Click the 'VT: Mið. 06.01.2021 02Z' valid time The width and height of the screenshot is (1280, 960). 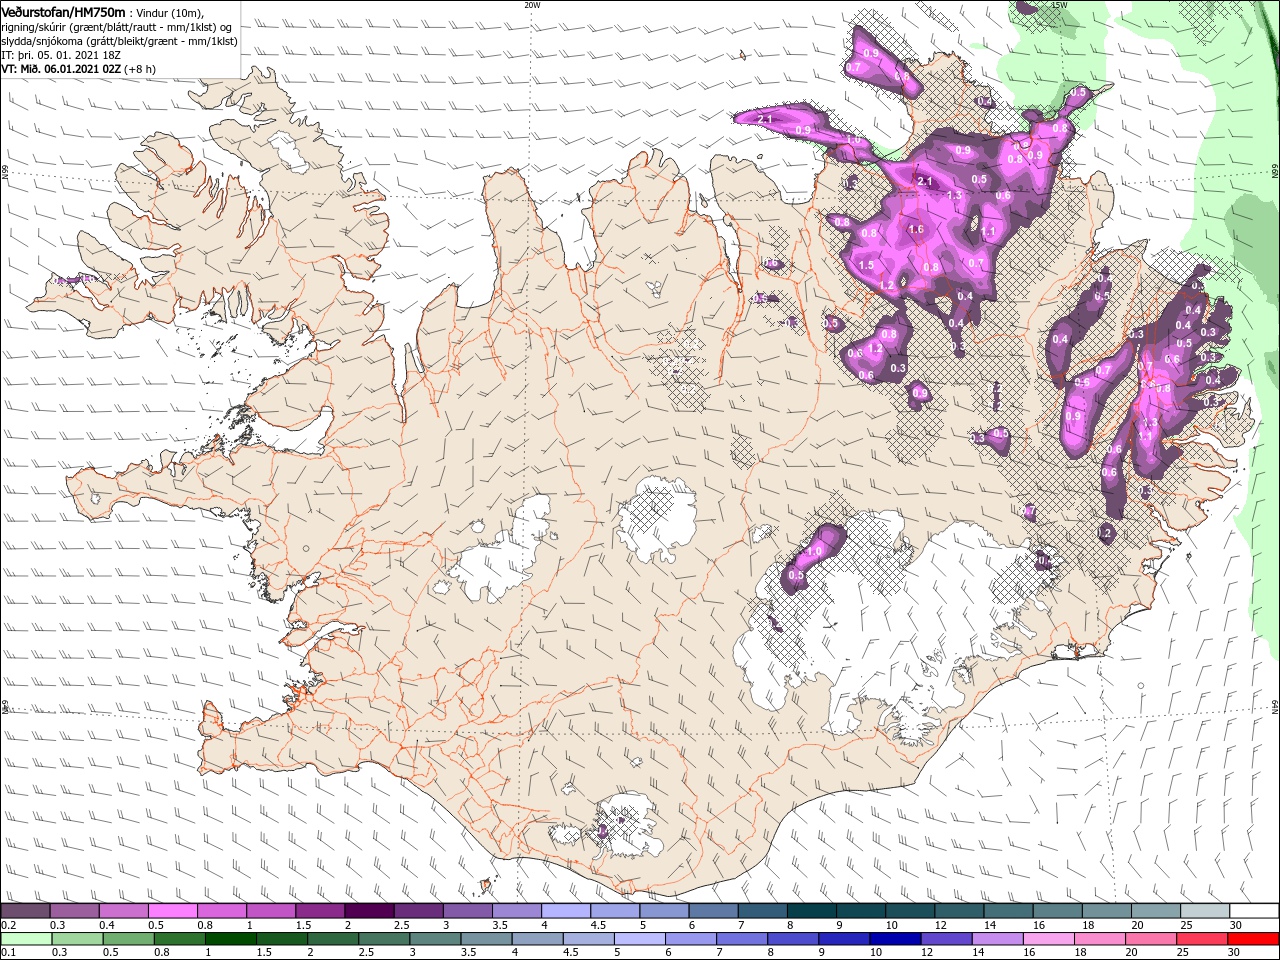(x=61, y=69)
